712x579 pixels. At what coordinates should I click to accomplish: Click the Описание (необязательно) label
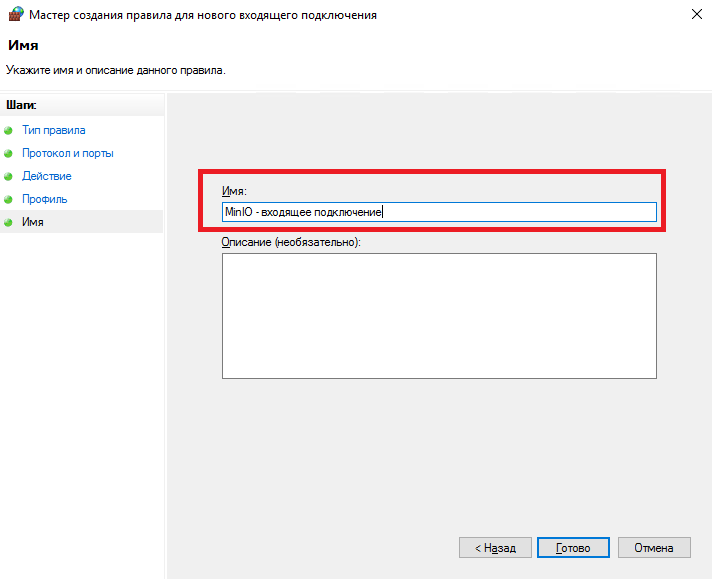coord(290,242)
